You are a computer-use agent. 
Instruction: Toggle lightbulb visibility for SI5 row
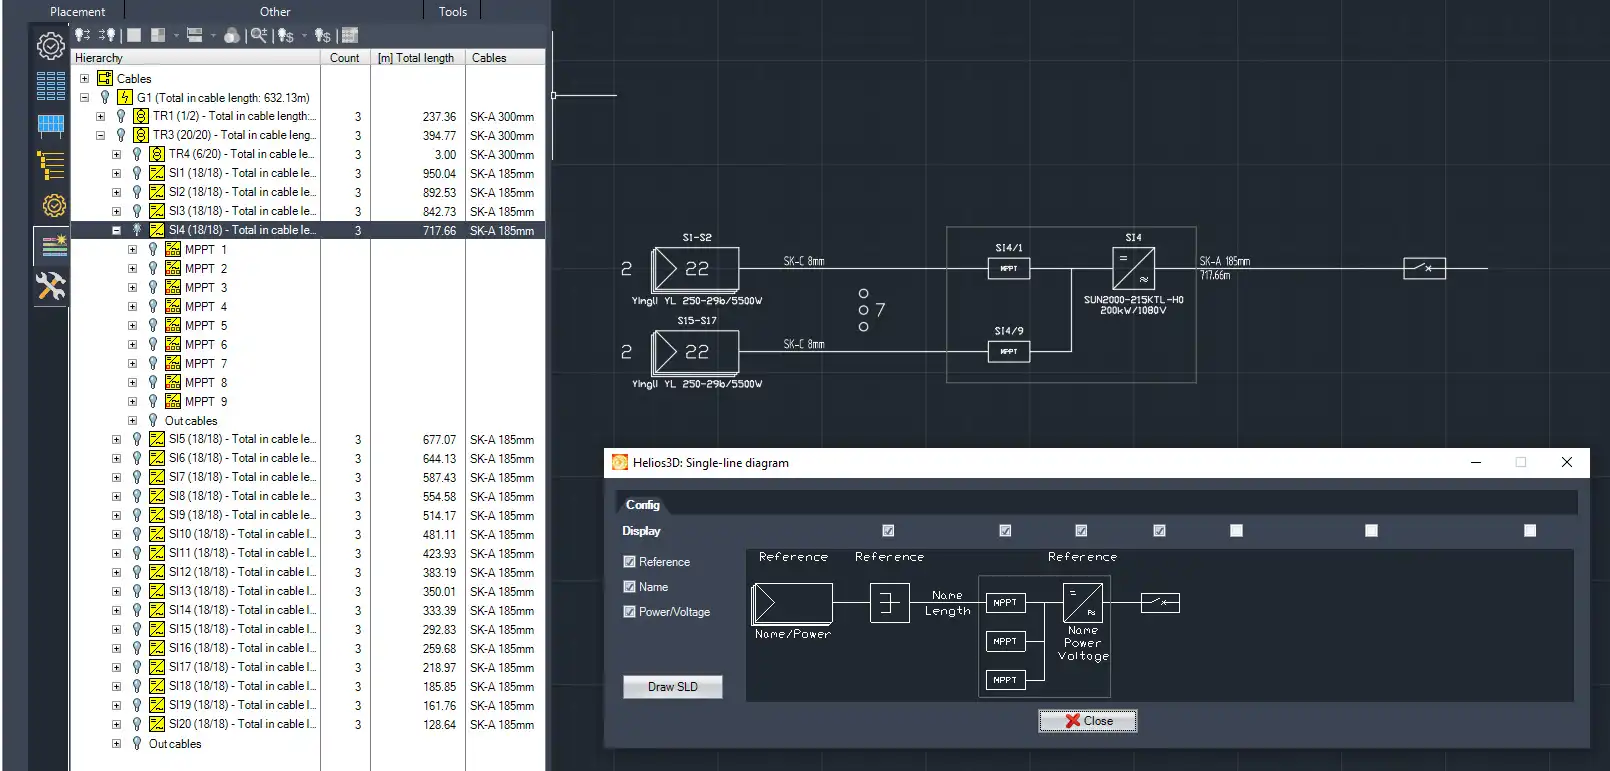(x=137, y=439)
